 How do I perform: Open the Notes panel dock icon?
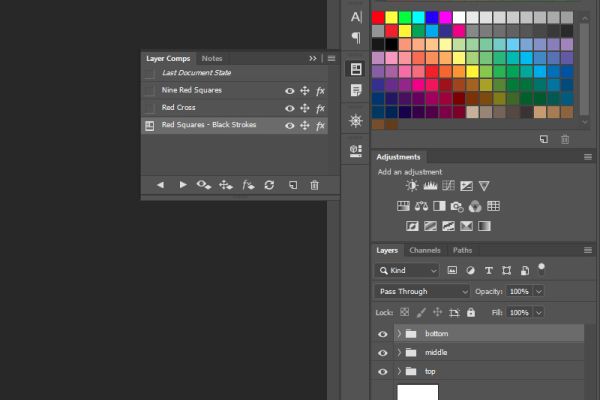pos(356,90)
